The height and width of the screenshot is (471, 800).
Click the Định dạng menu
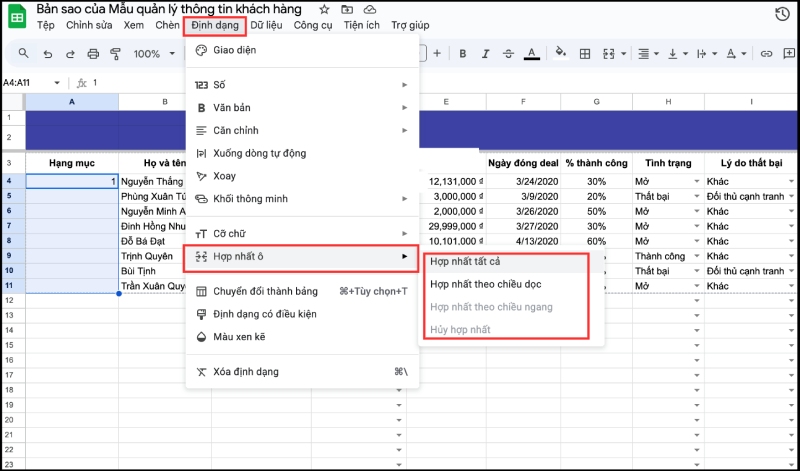[x=215, y=26]
